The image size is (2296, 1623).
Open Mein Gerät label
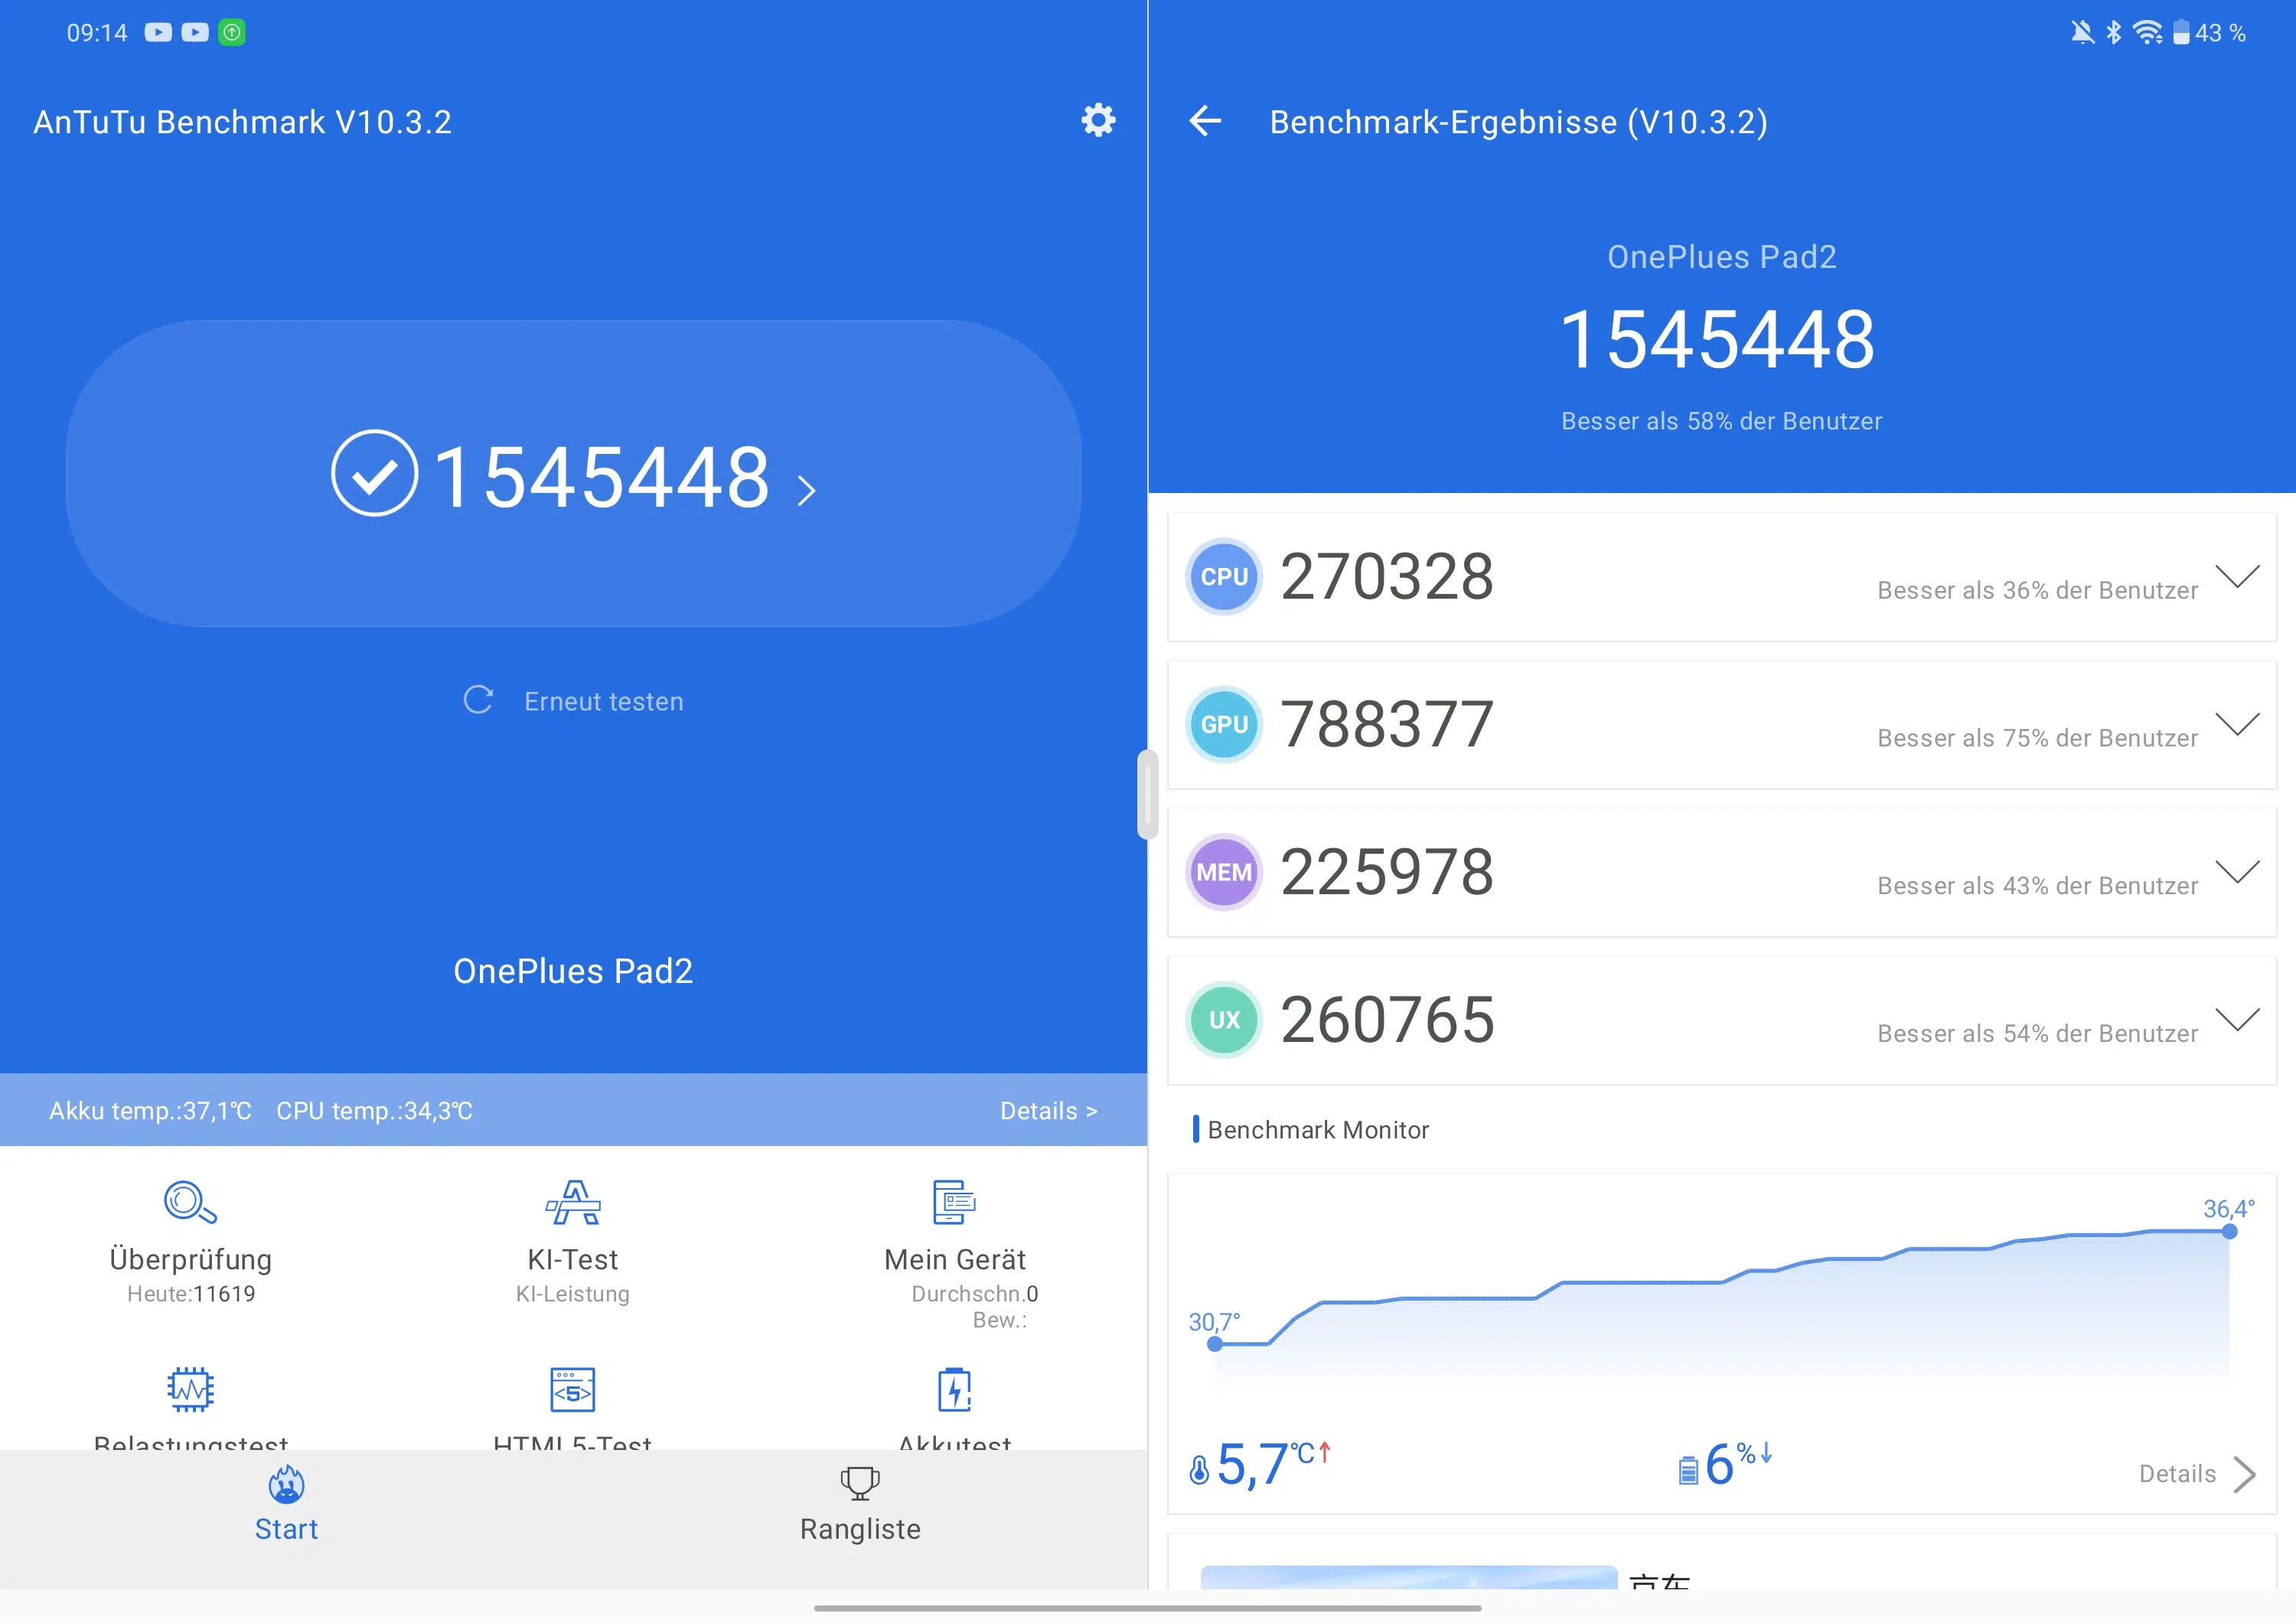pos(955,1260)
